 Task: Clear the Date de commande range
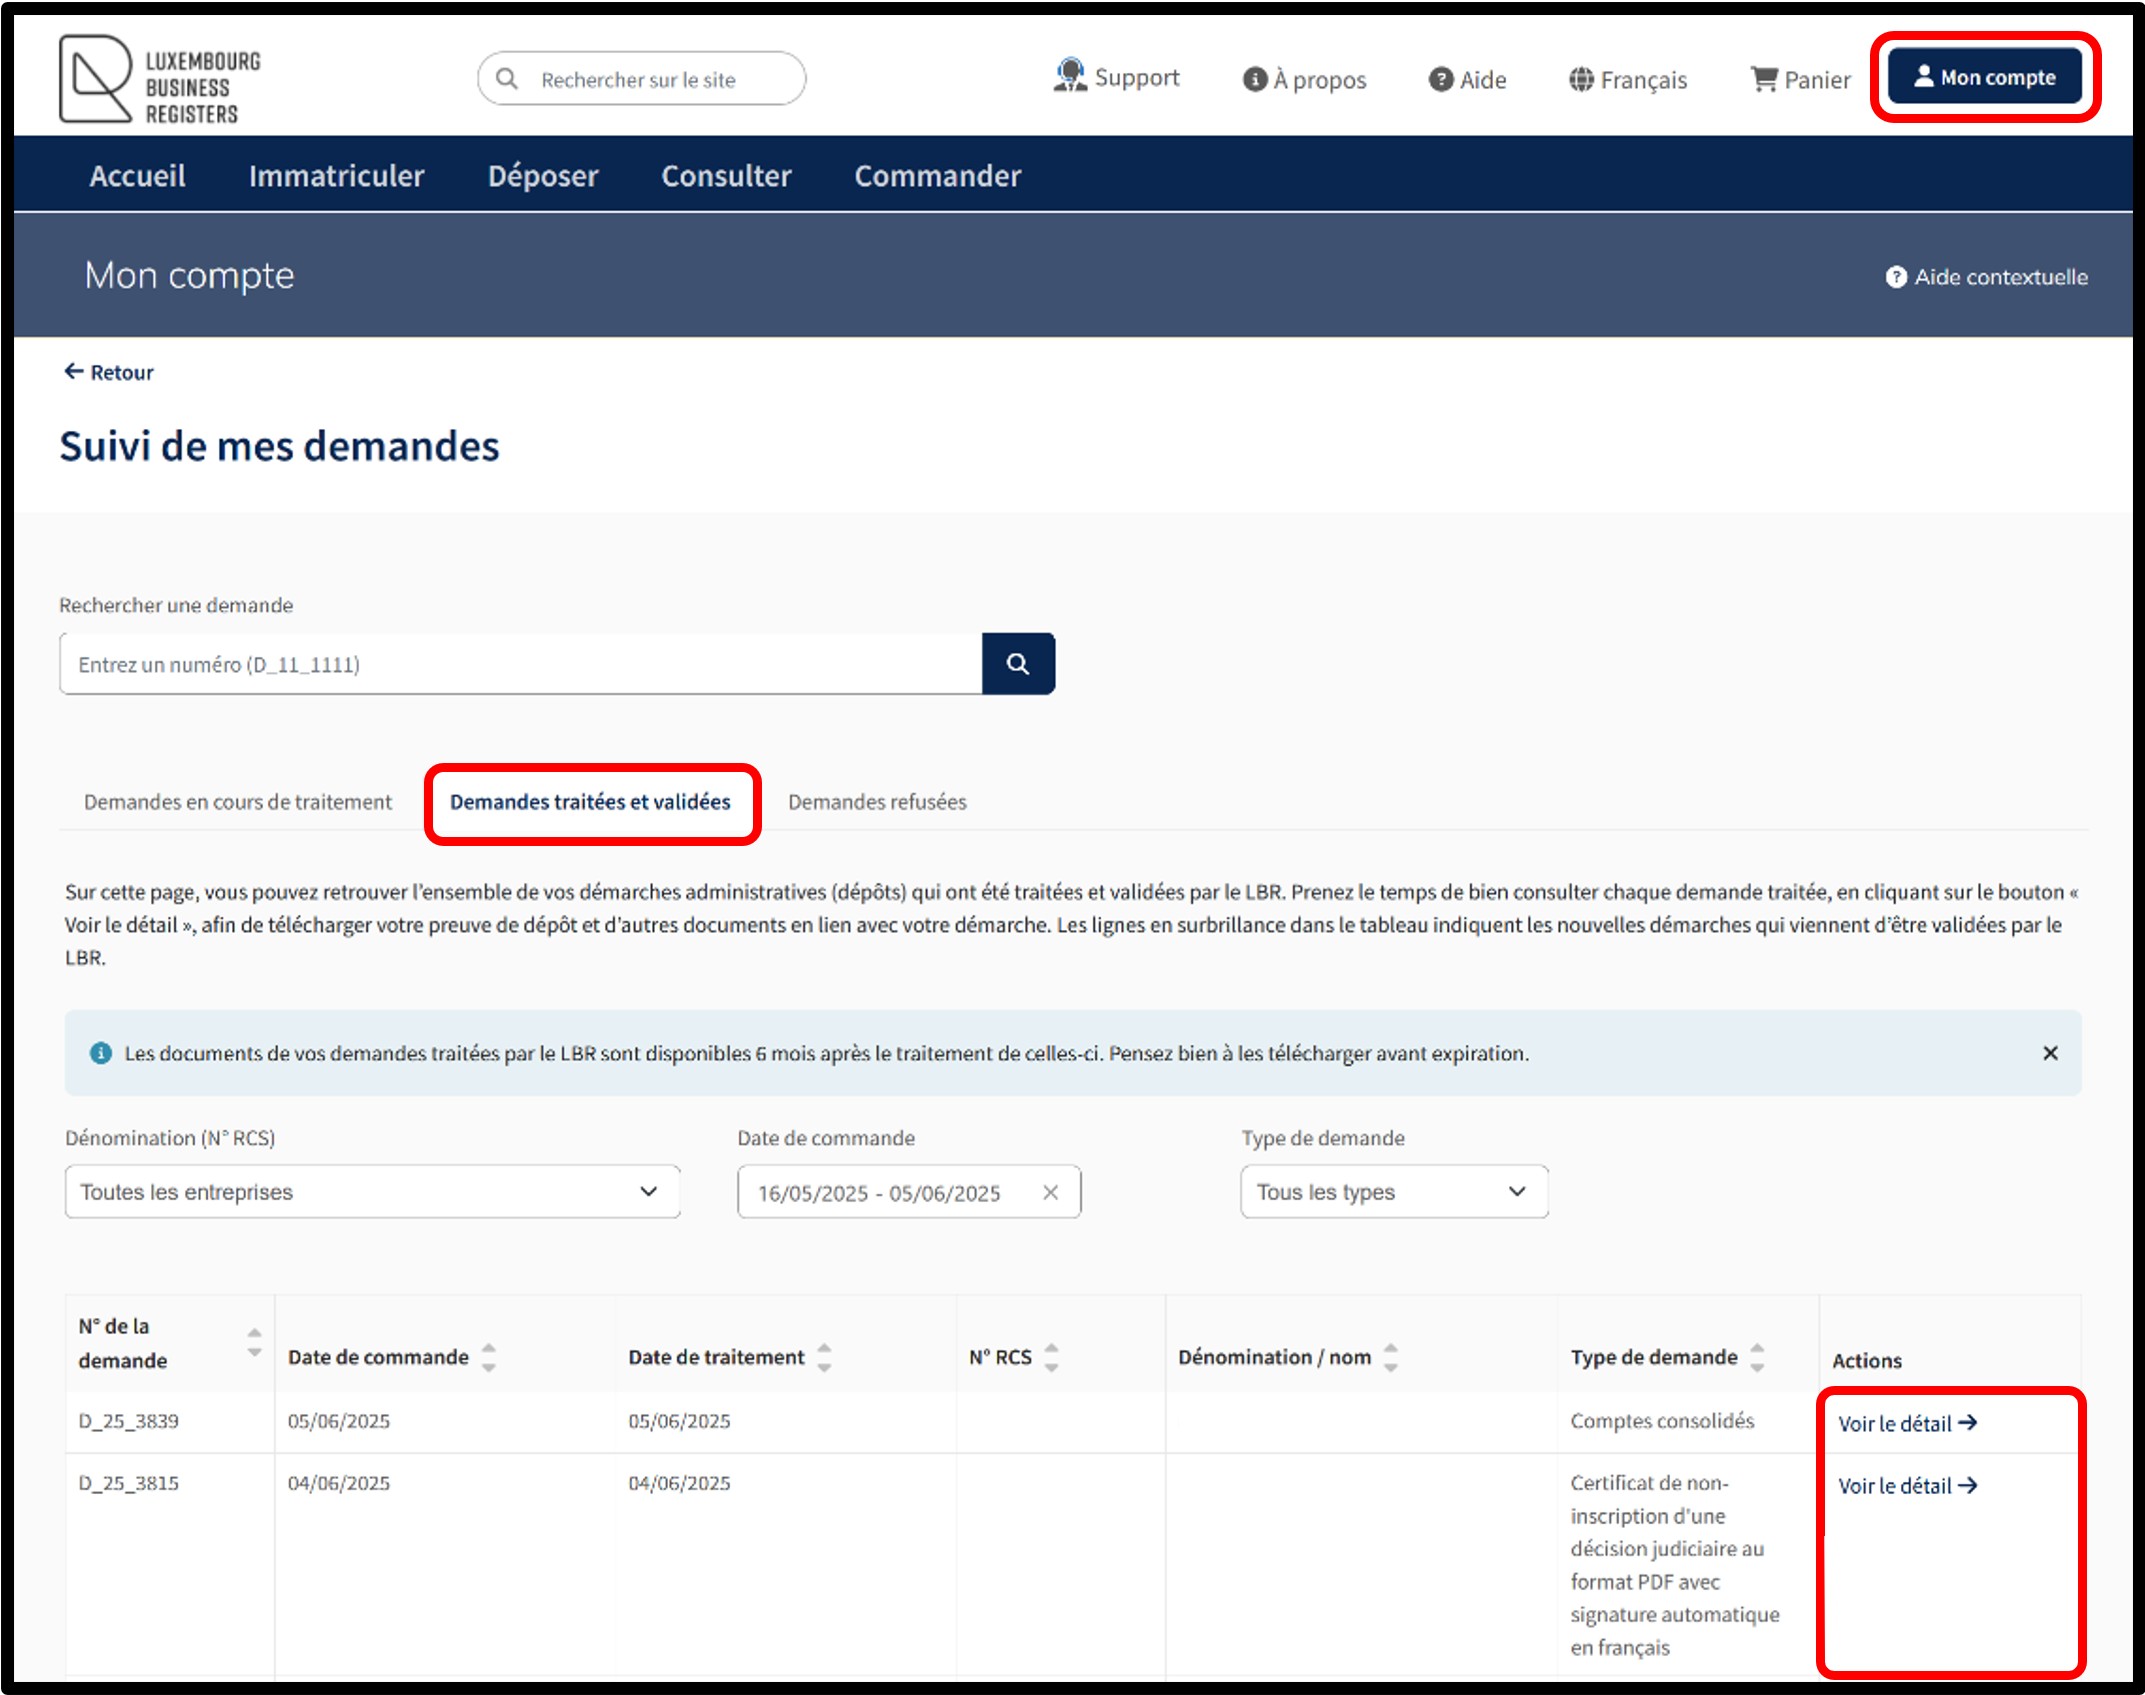(1050, 1192)
